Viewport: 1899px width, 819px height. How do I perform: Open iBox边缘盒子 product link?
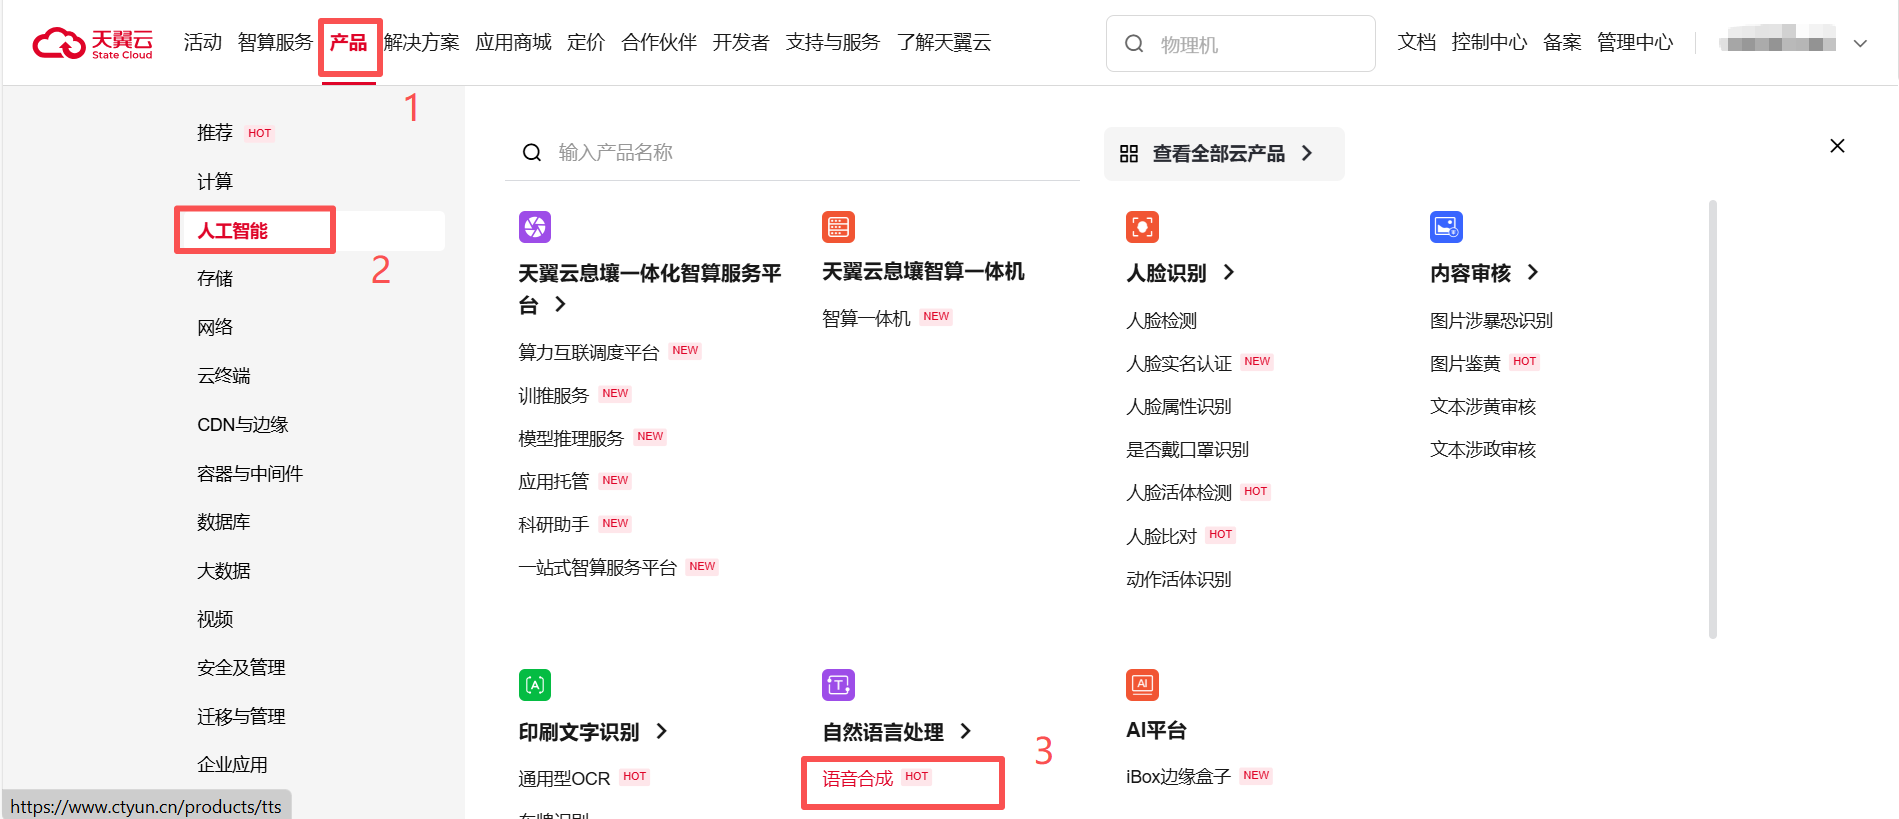(1178, 776)
